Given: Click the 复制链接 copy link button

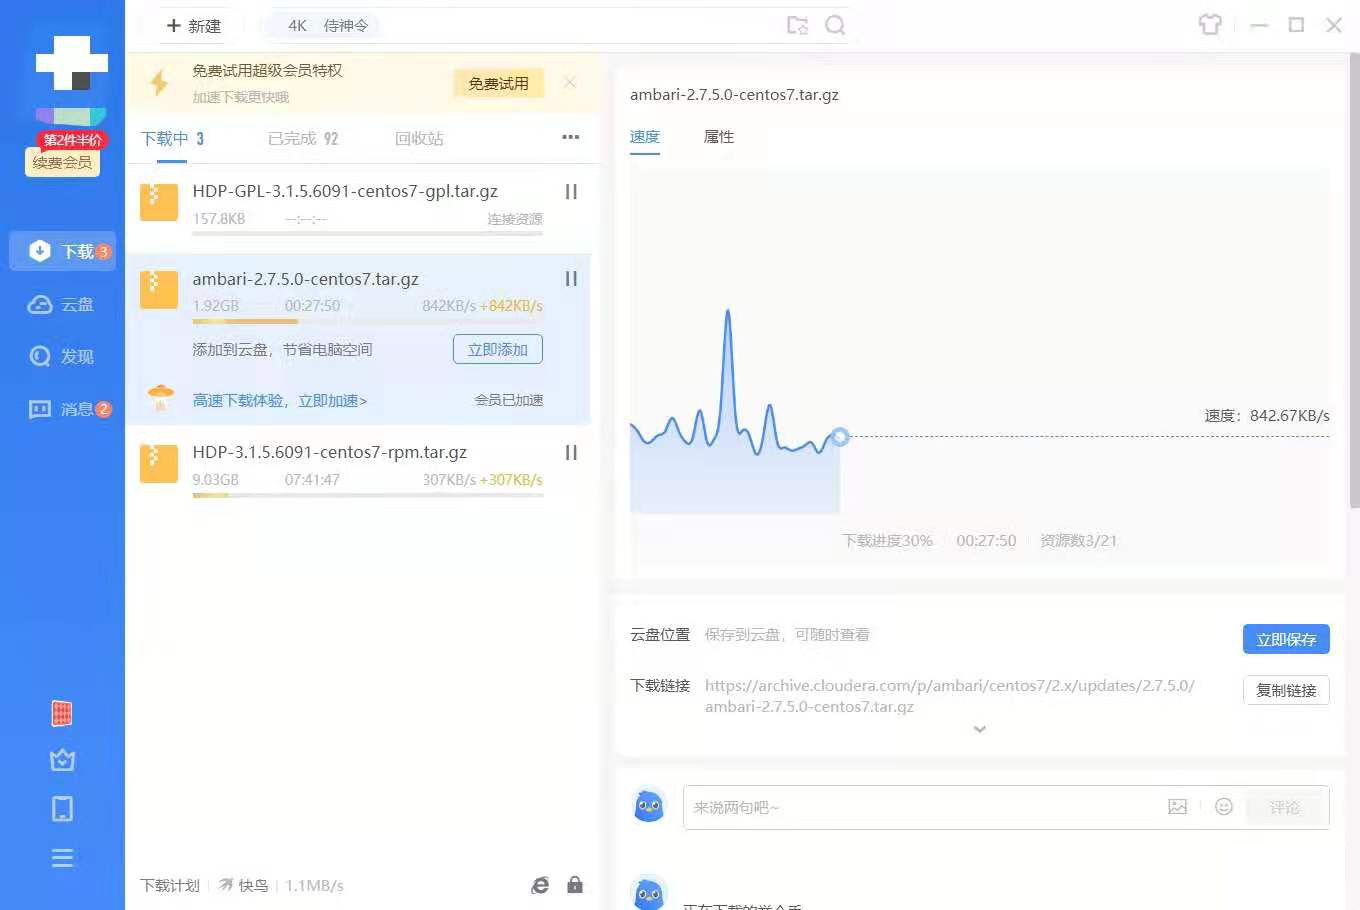Looking at the screenshot, I should 1286,690.
